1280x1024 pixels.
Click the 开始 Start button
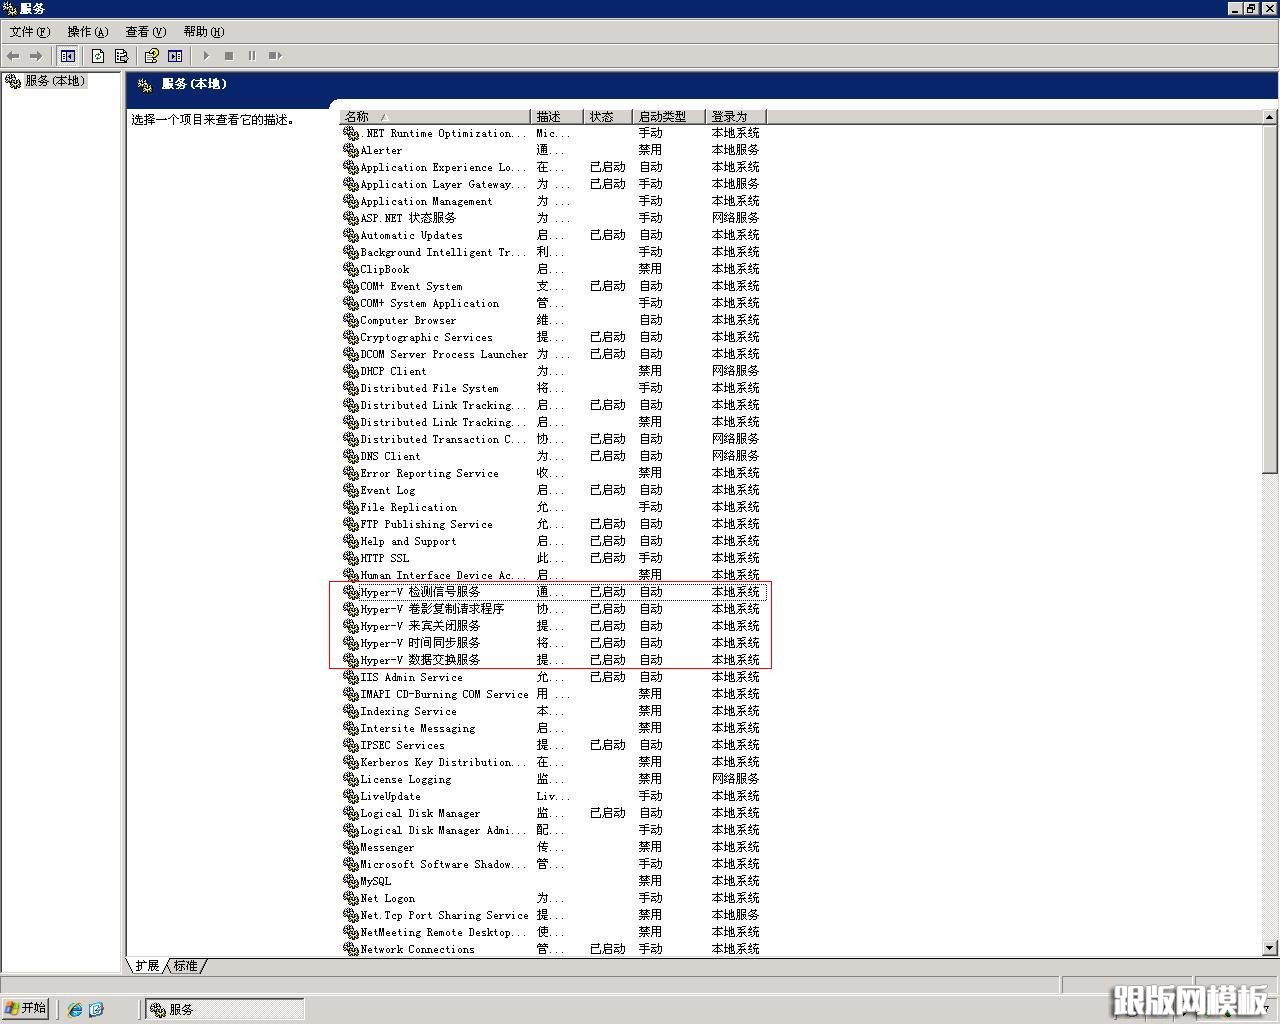(26, 1008)
